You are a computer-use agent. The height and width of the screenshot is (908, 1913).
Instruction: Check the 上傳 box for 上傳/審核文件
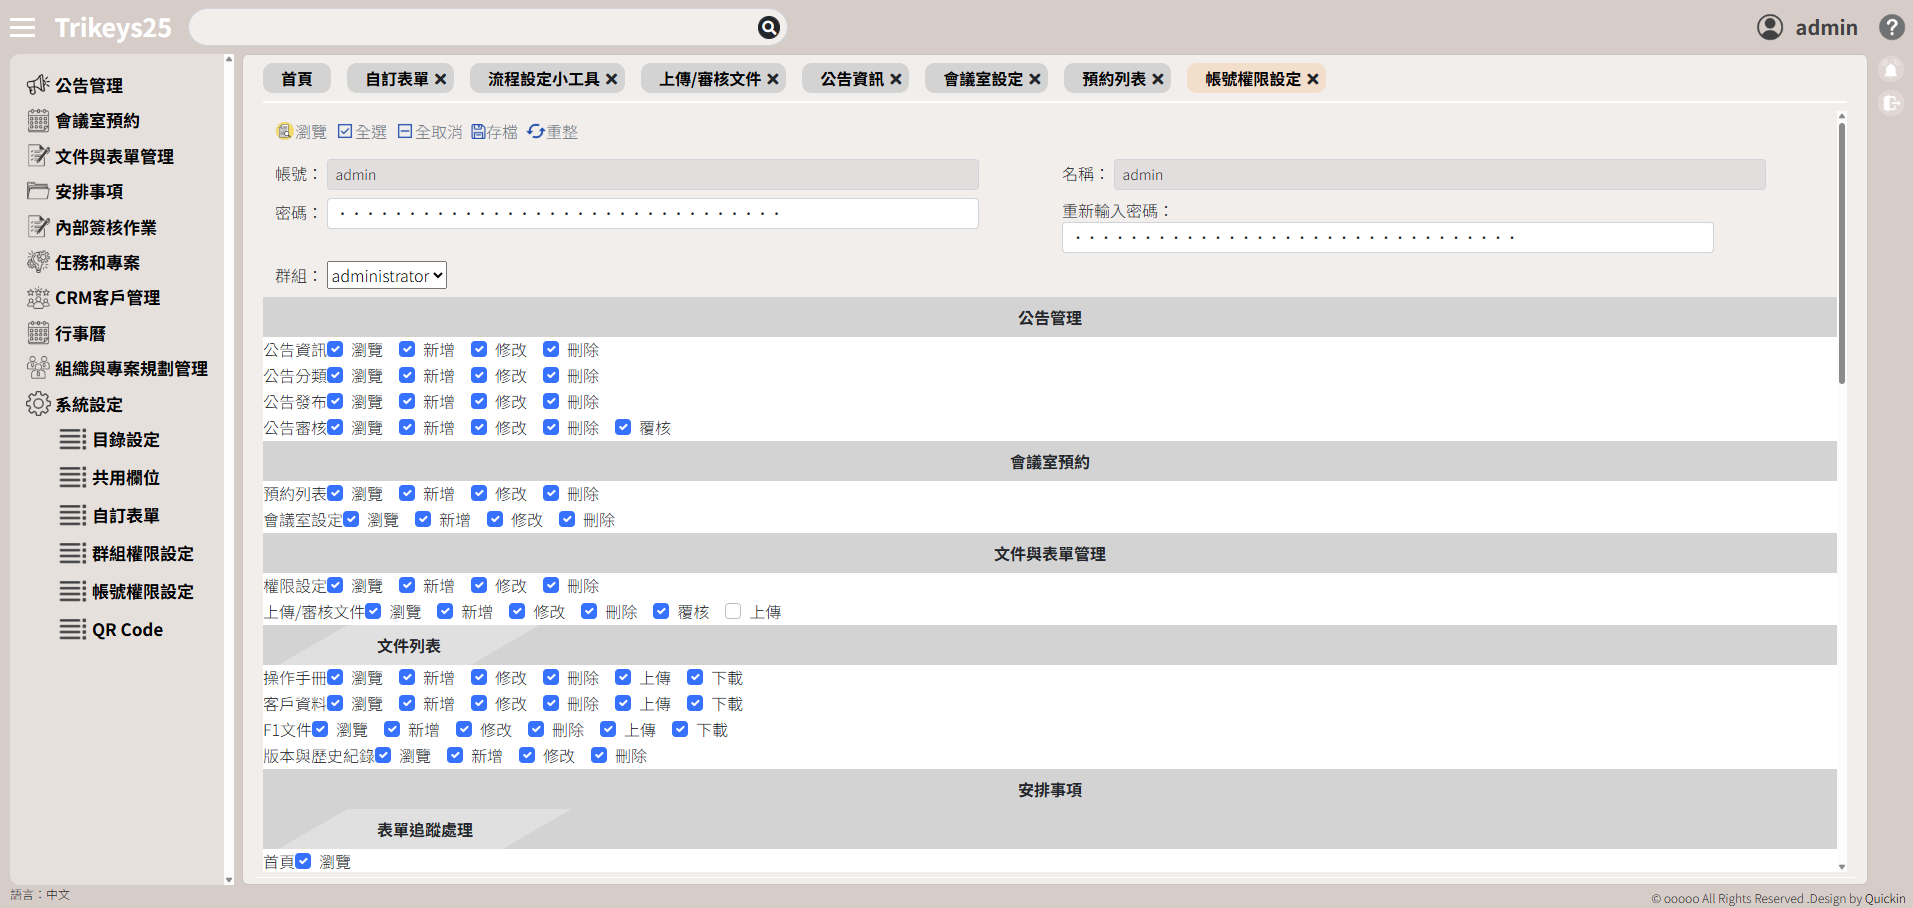pyautogui.click(x=733, y=611)
